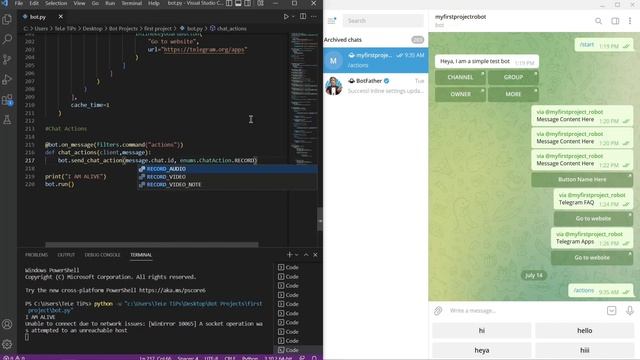Switch to the OUTPUT panel tab
The width and height of the screenshot is (640, 360).
click(x=66, y=255)
